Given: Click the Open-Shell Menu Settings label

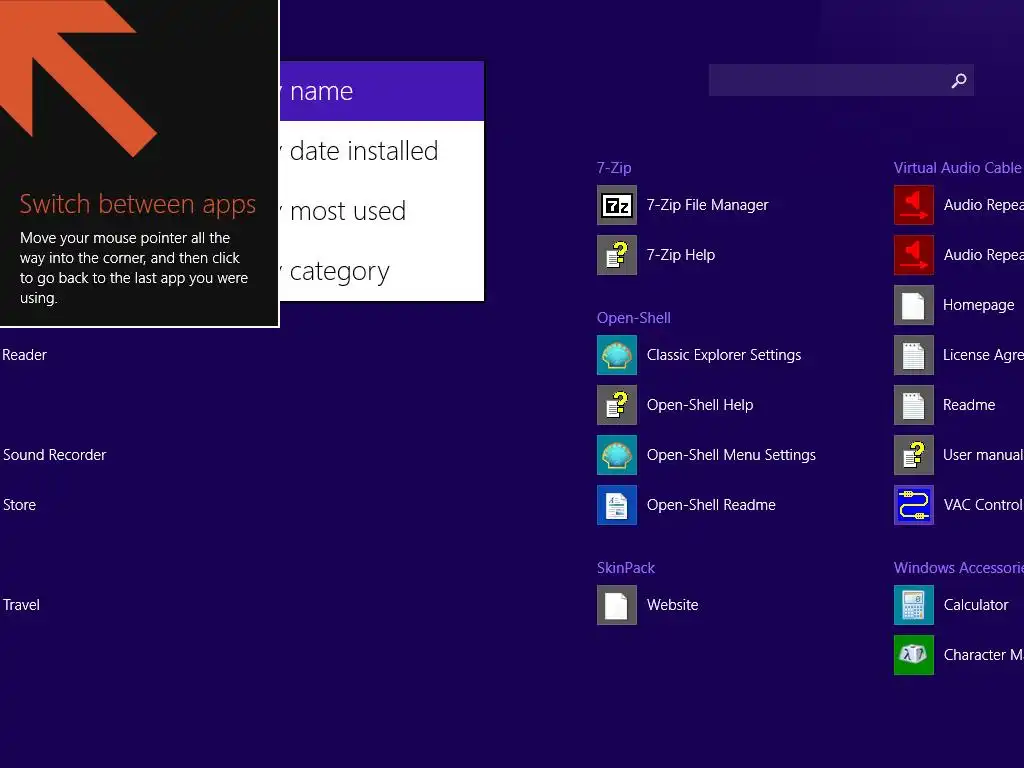Looking at the screenshot, I should pyautogui.click(x=731, y=455).
